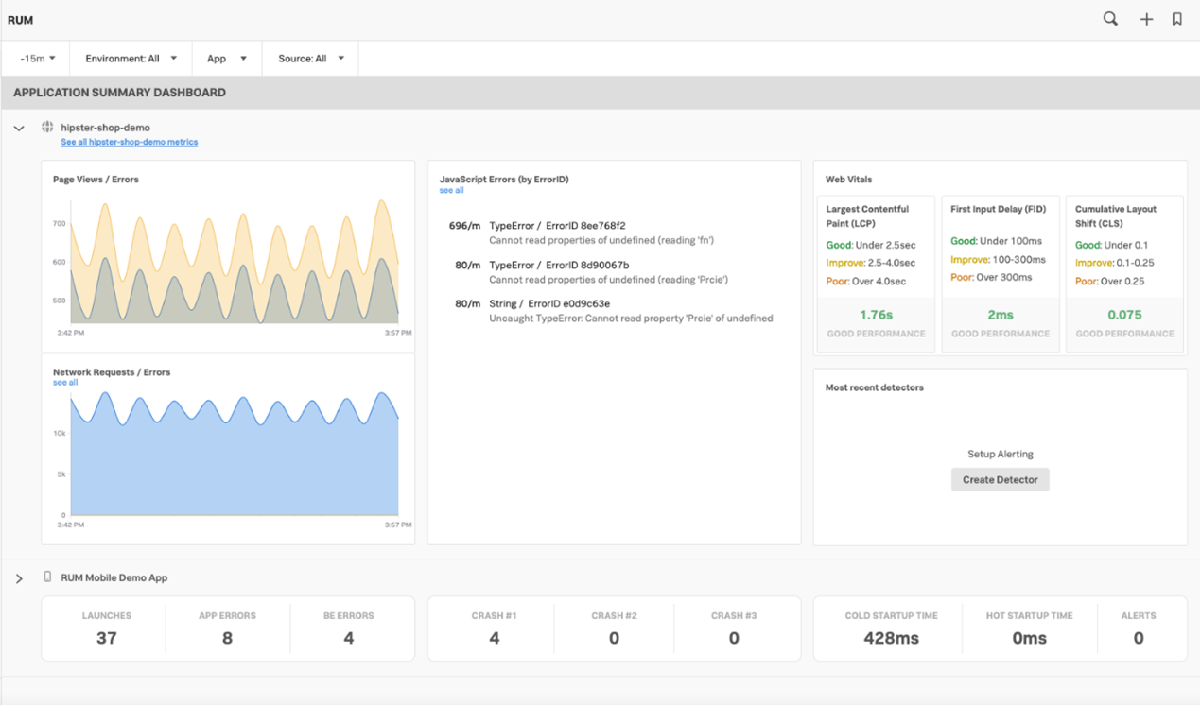Click the globe icon beside hipster-shop-demo

pyautogui.click(x=47, y=127)
